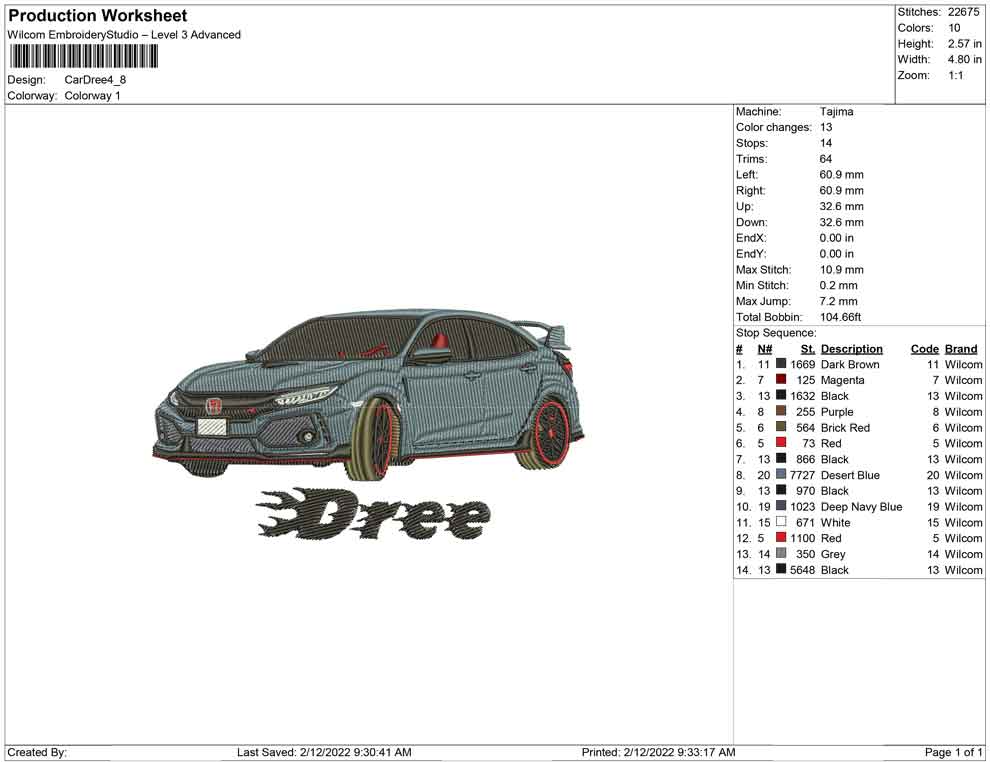Click the Red swatch with 1100 stitches
The height and width of the screenshot is (762, 990).
781,537
